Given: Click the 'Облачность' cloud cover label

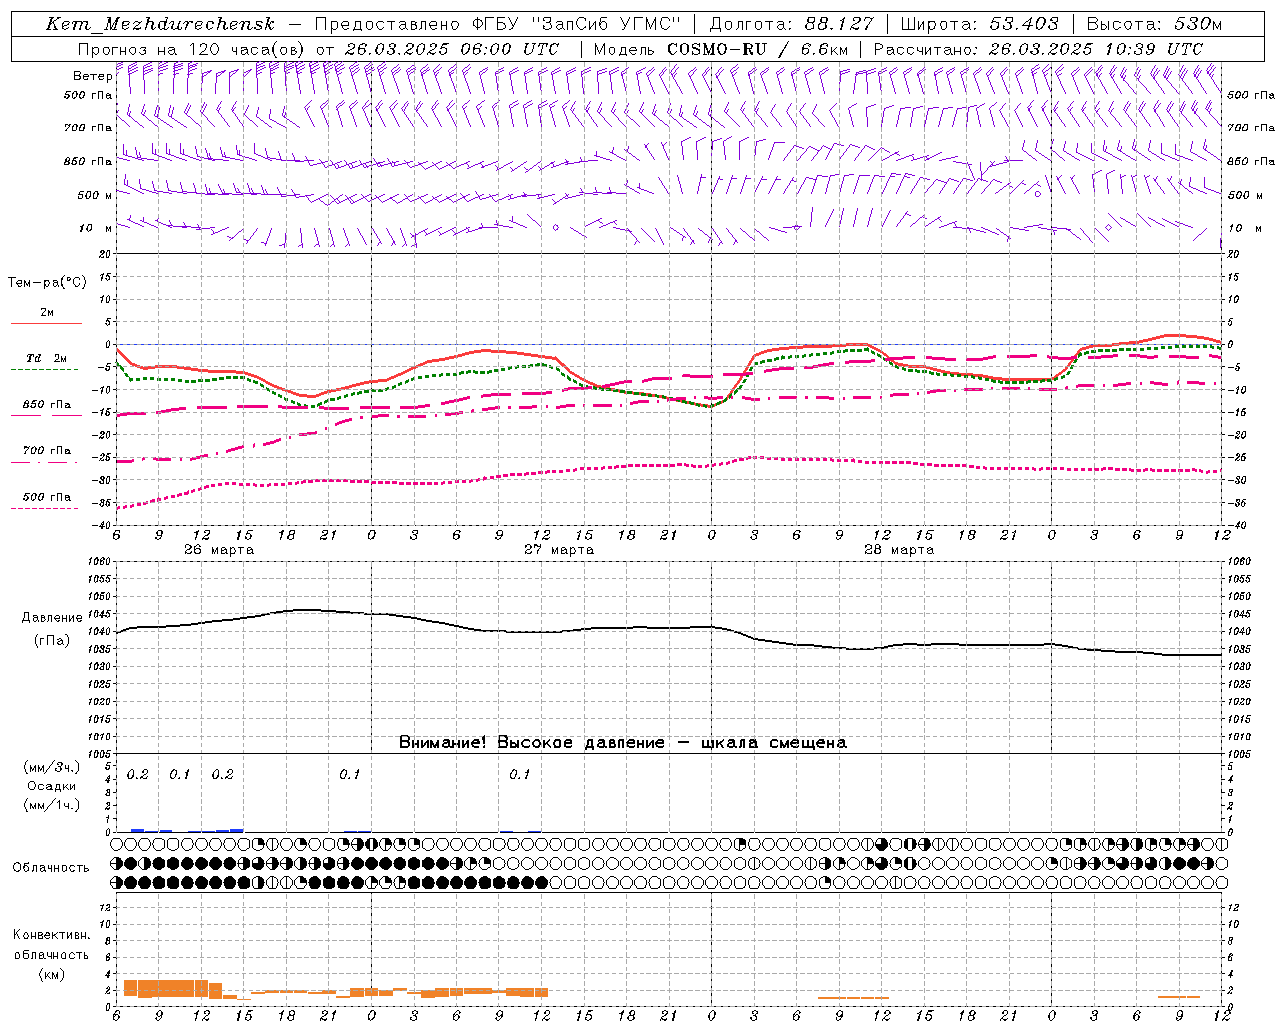Looking at the screenshot, I should tap(51, 867).
